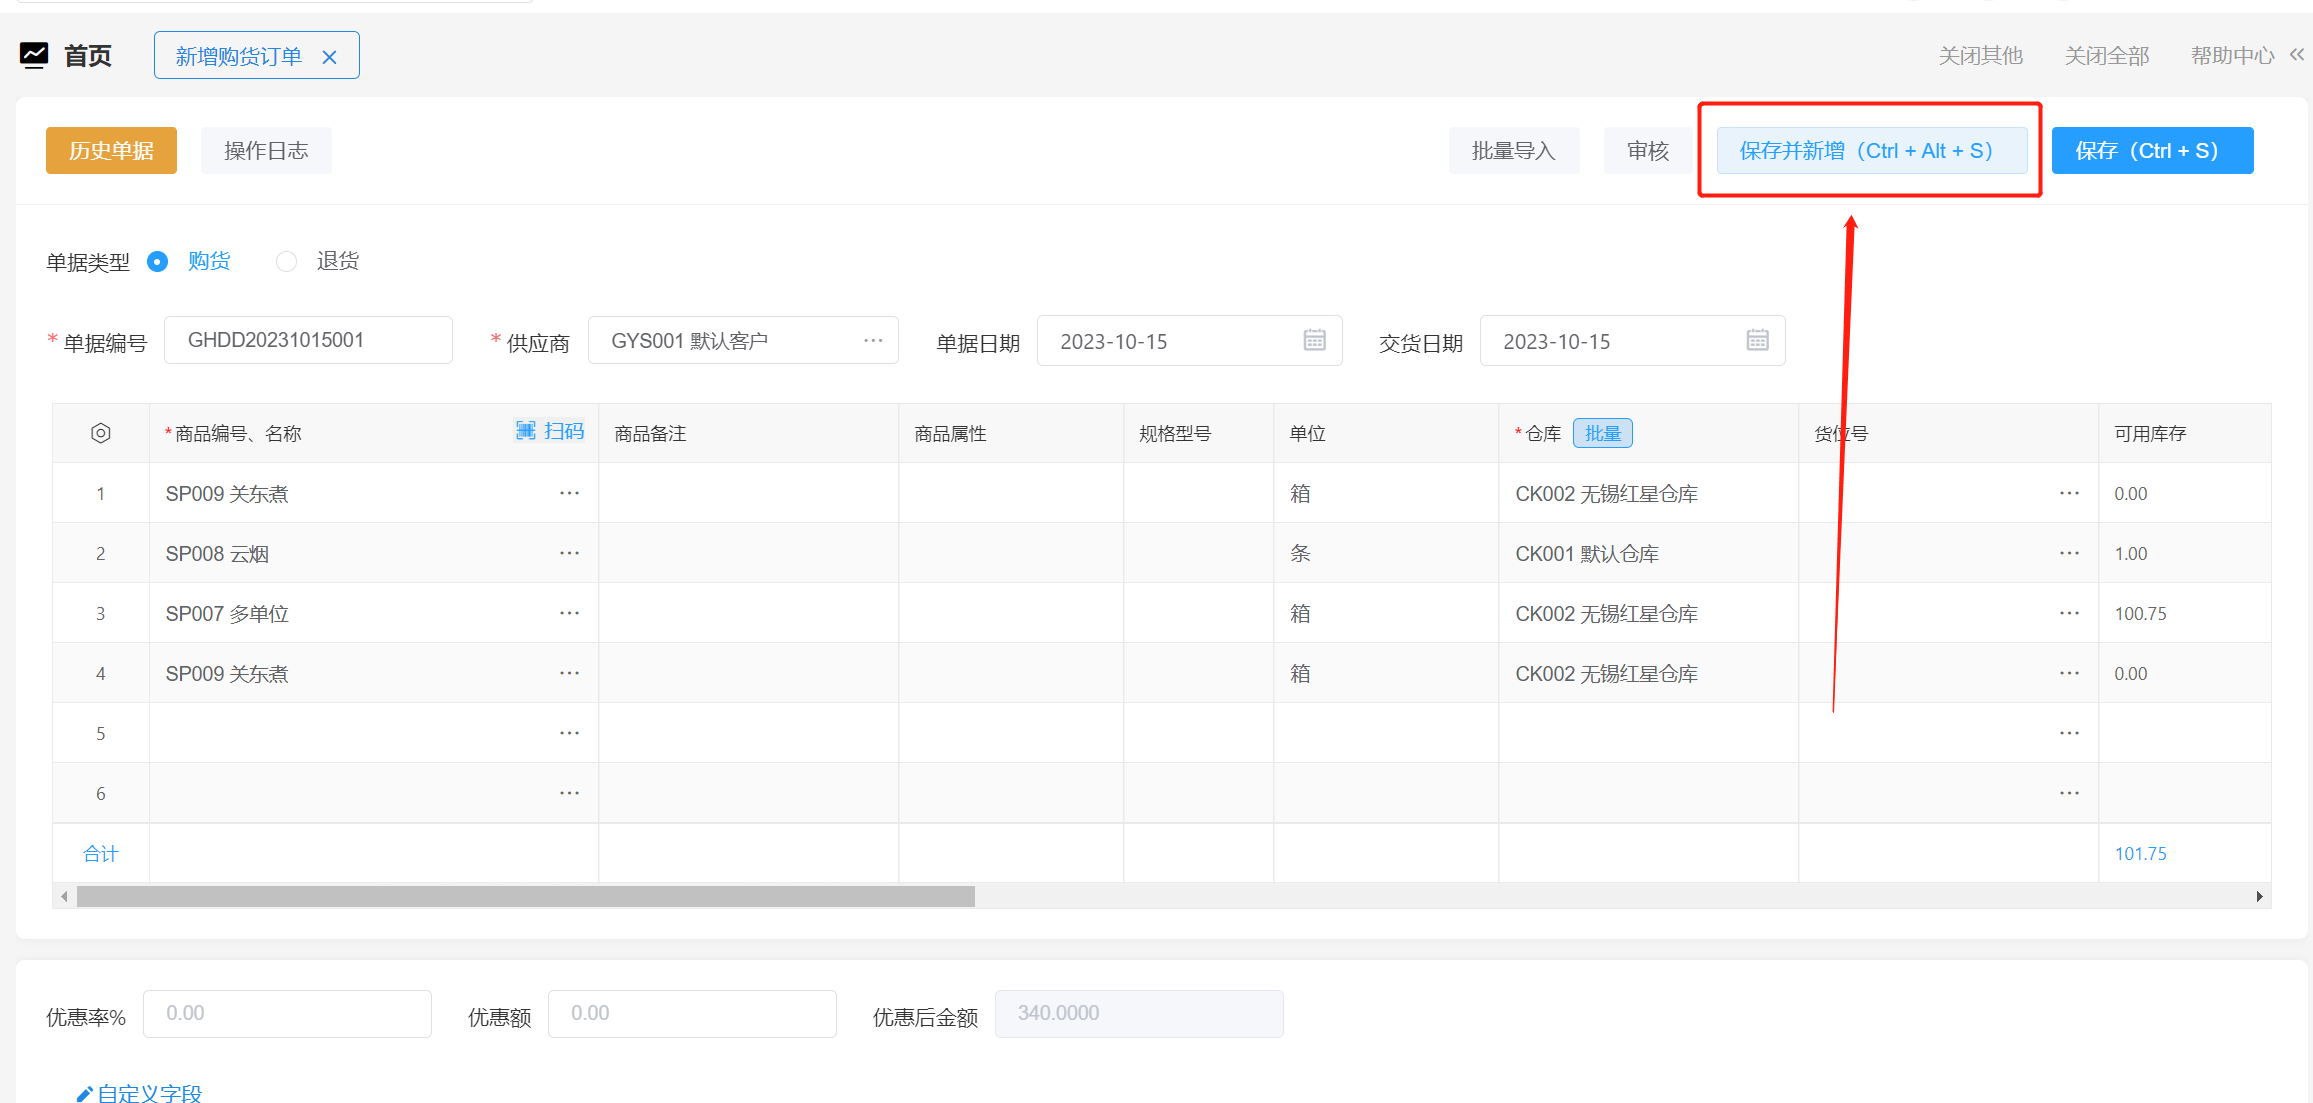Open 货位号 picker ellipsis in row 2
2313x1103 pixels.
pyautogui.click(x=2069, y=553)
